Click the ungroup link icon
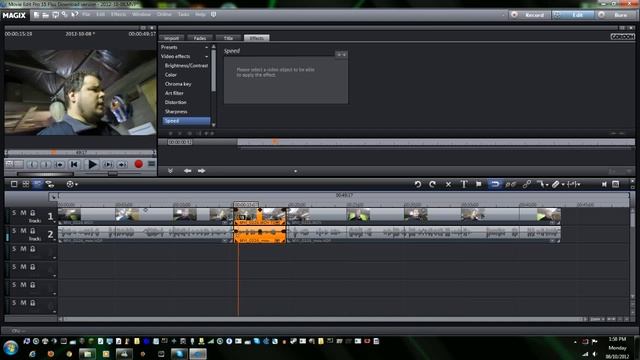 [527, 184]
